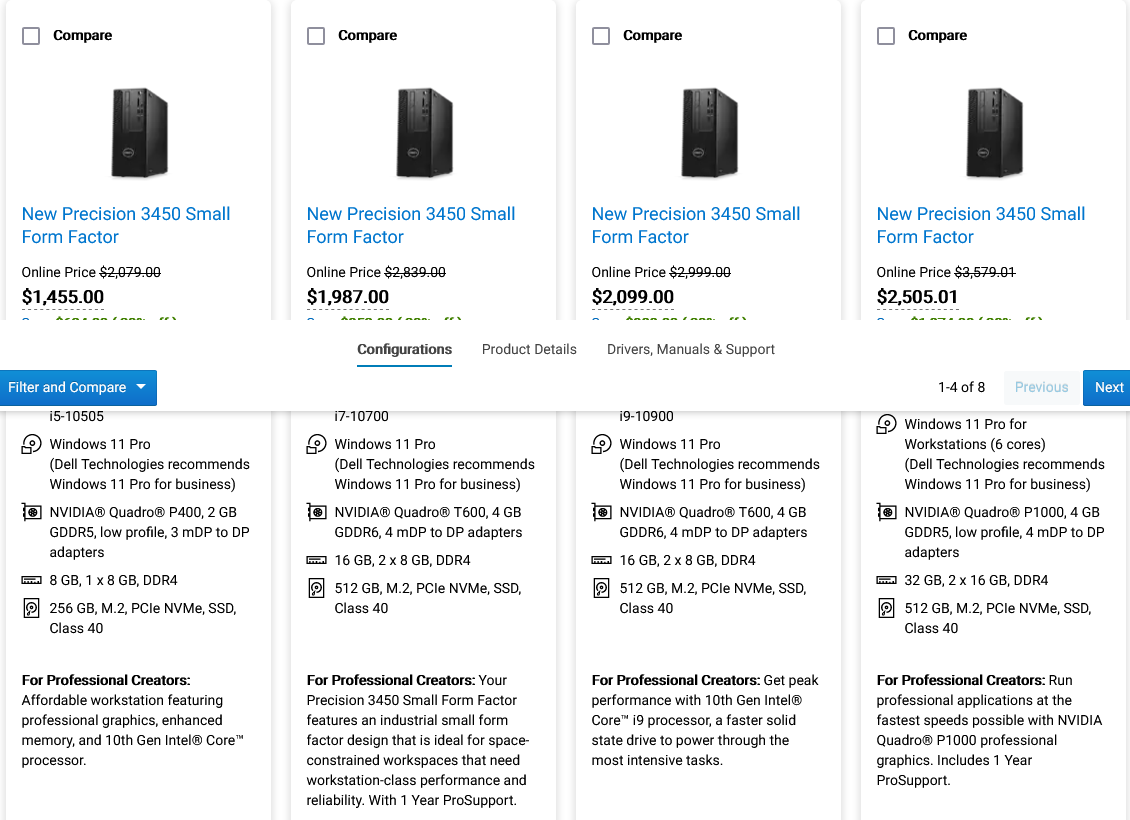Click OS icon beside Windows 11 Pro, i9-10900 card

tap(601, 444)
